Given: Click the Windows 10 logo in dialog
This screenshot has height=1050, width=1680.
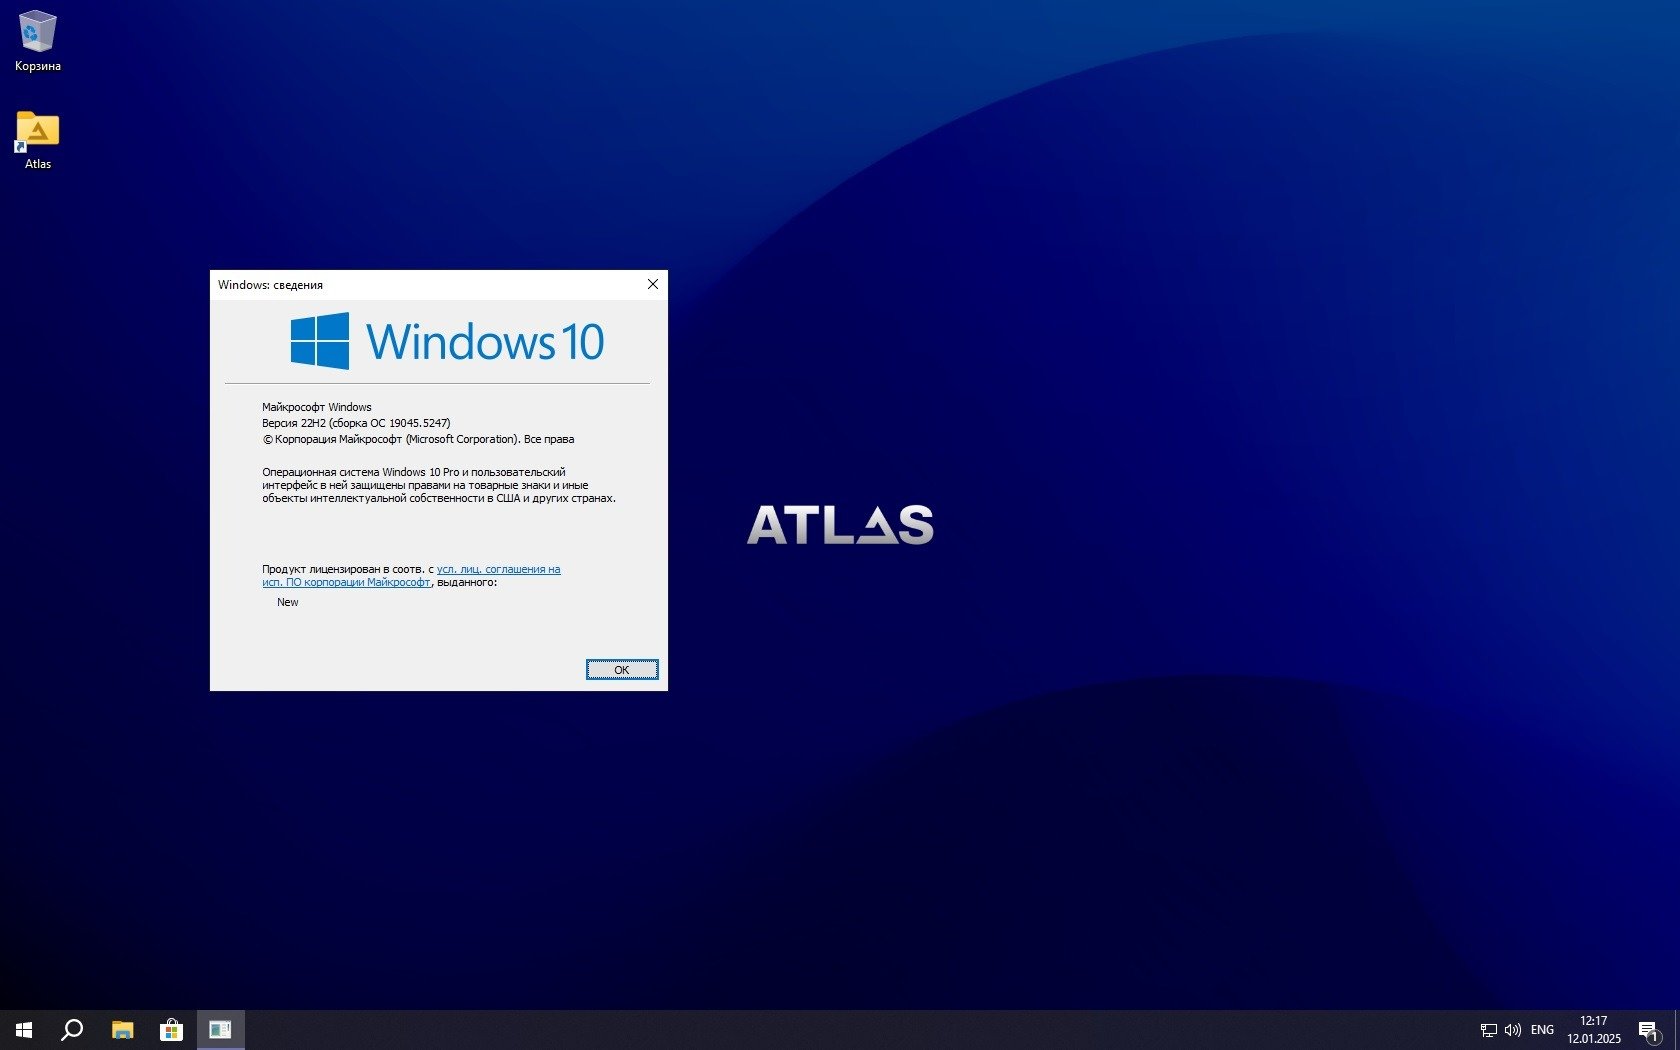Looking at the screenshot, I should [447, 341].
